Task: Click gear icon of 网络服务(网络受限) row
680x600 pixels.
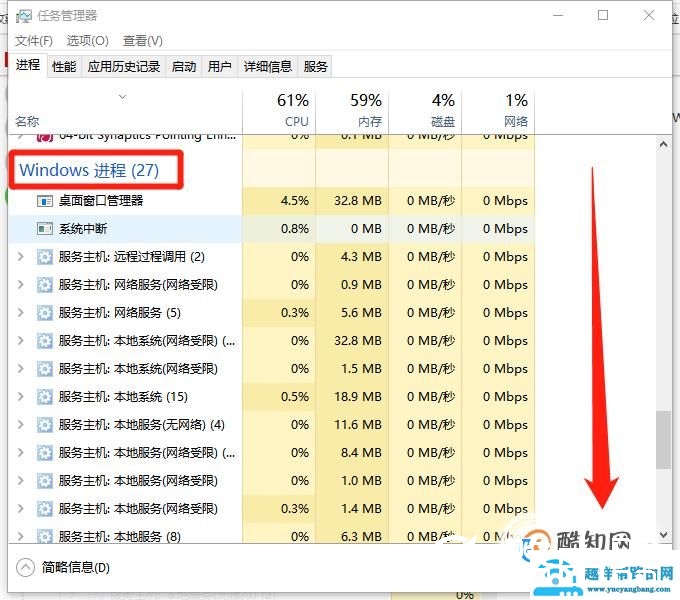Action: pyautogui.click(x=45, y=285)
